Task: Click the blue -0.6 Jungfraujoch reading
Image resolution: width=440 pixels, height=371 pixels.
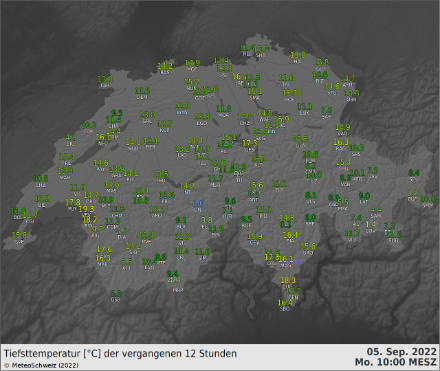Action: (x=197, y=203)
